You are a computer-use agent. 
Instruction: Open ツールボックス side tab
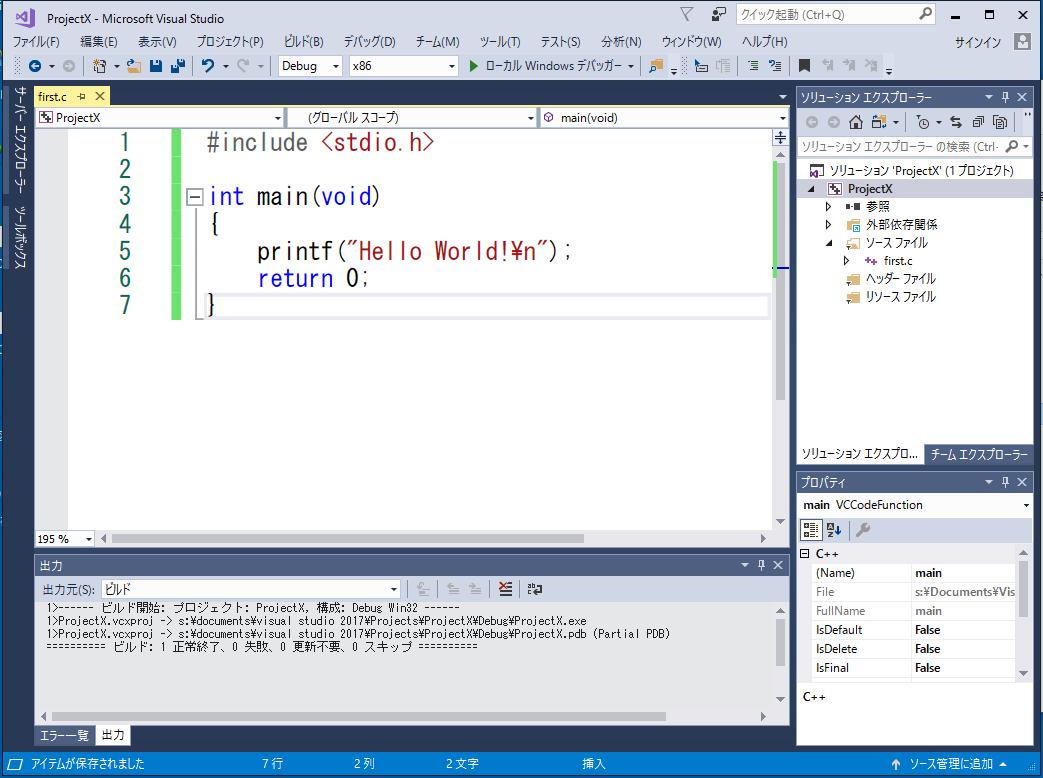(x=21, y=237)
